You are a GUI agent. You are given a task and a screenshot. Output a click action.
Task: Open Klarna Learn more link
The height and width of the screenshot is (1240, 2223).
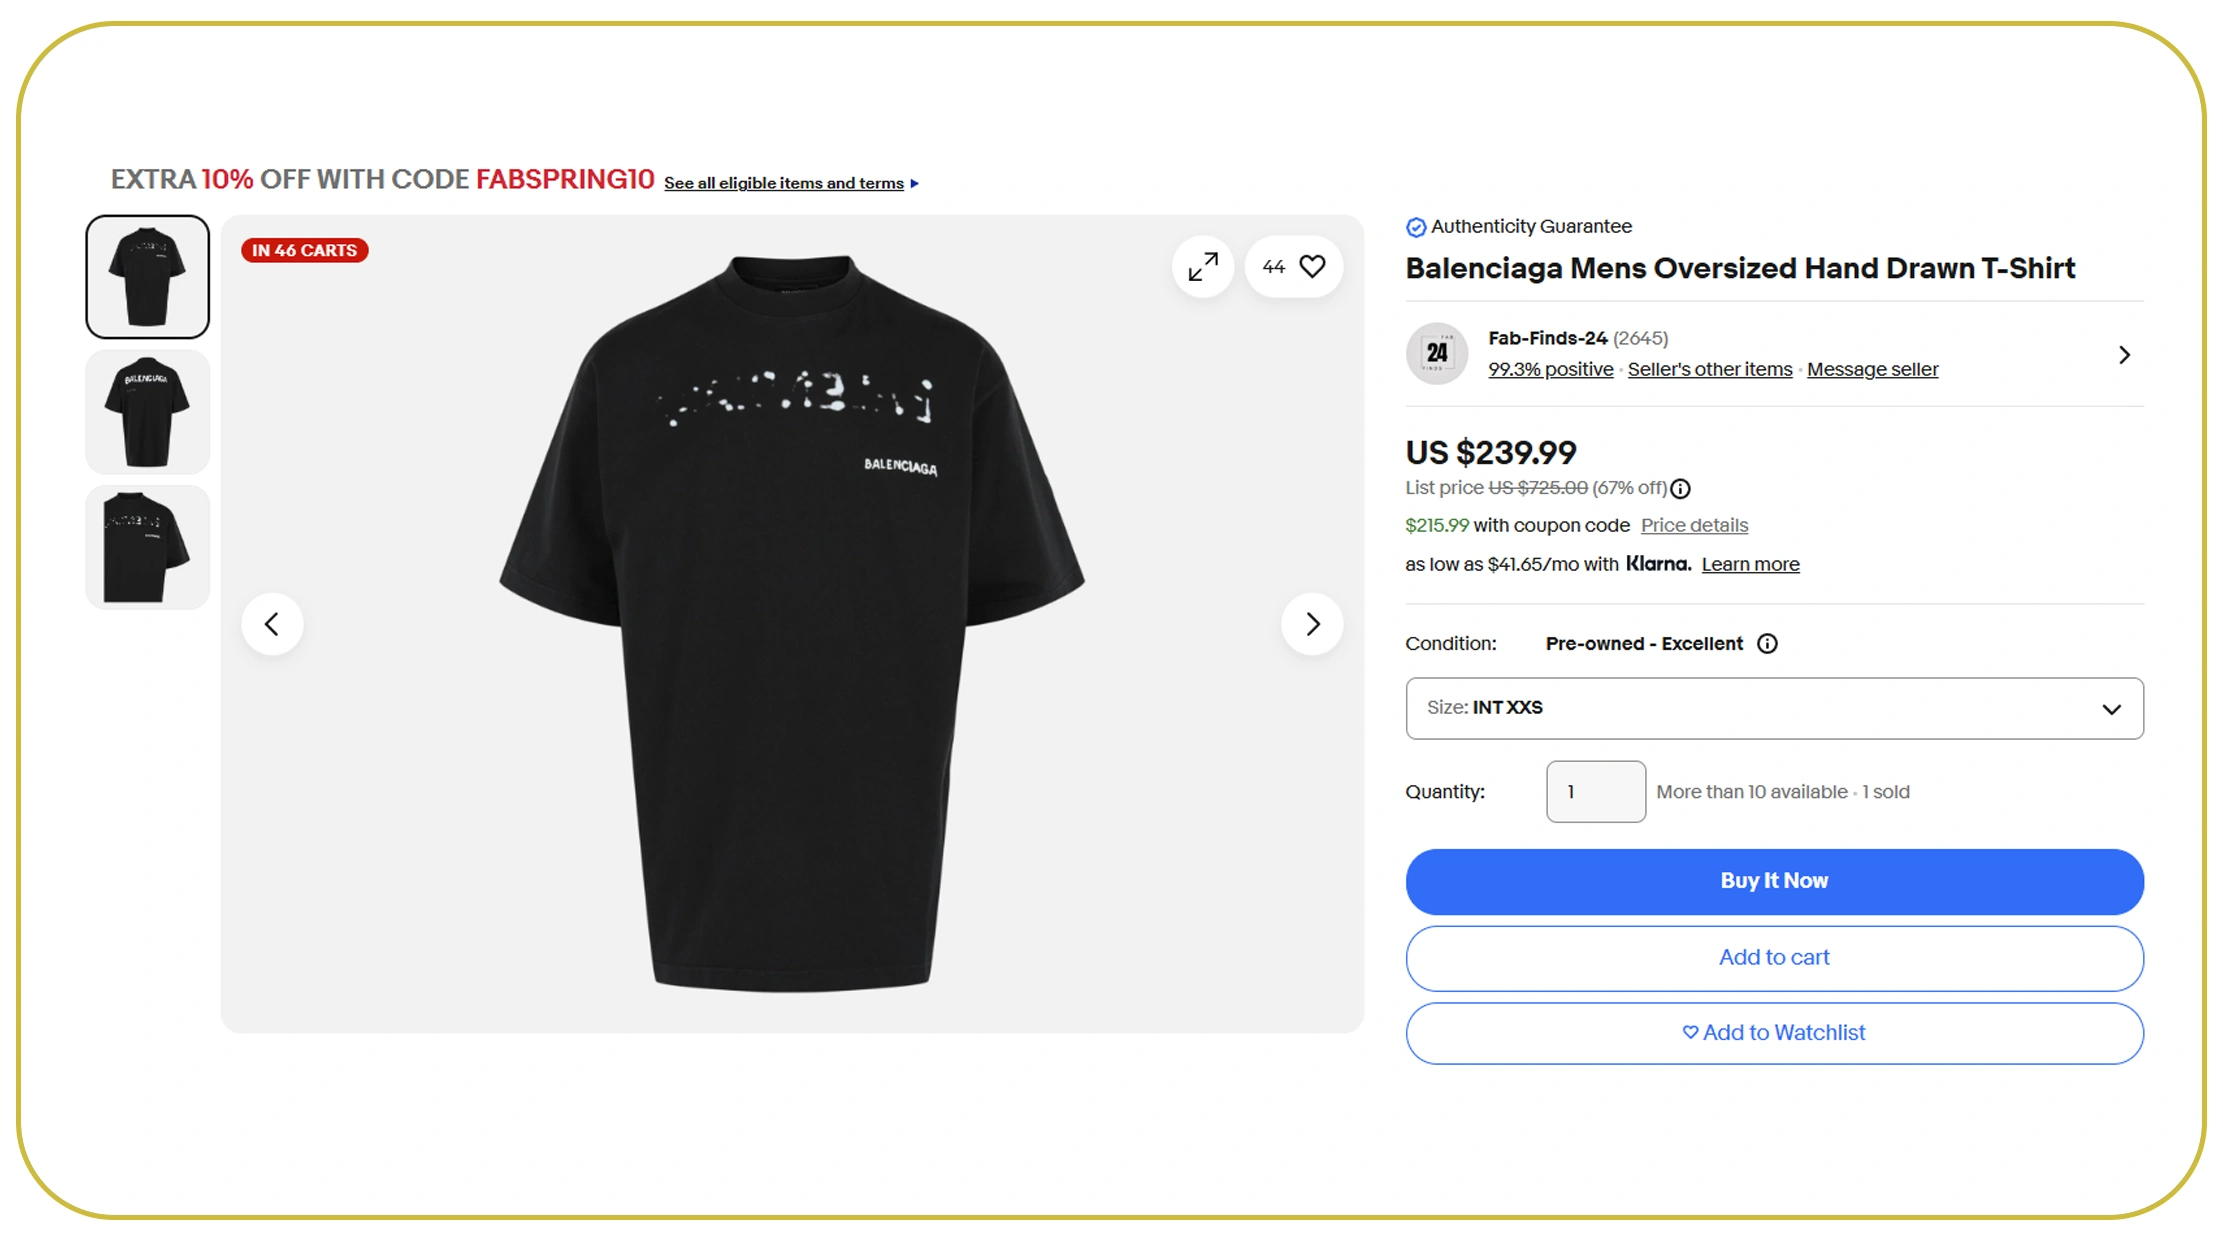pyautogui.click(x=1750, y=565)
